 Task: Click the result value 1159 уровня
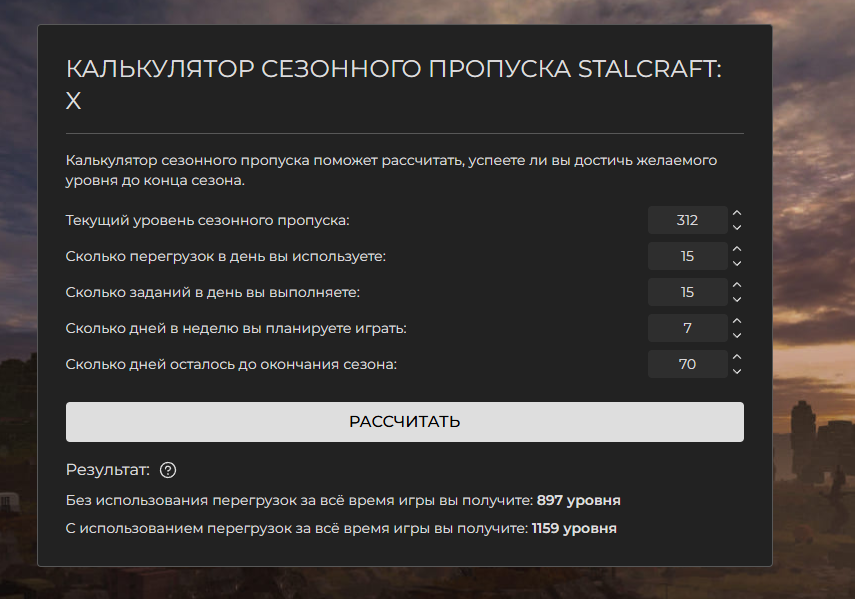pos(574,529)
